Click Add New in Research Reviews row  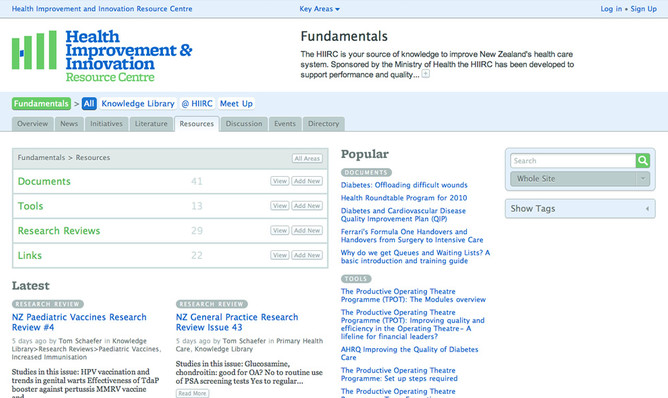tap(307, 231)
